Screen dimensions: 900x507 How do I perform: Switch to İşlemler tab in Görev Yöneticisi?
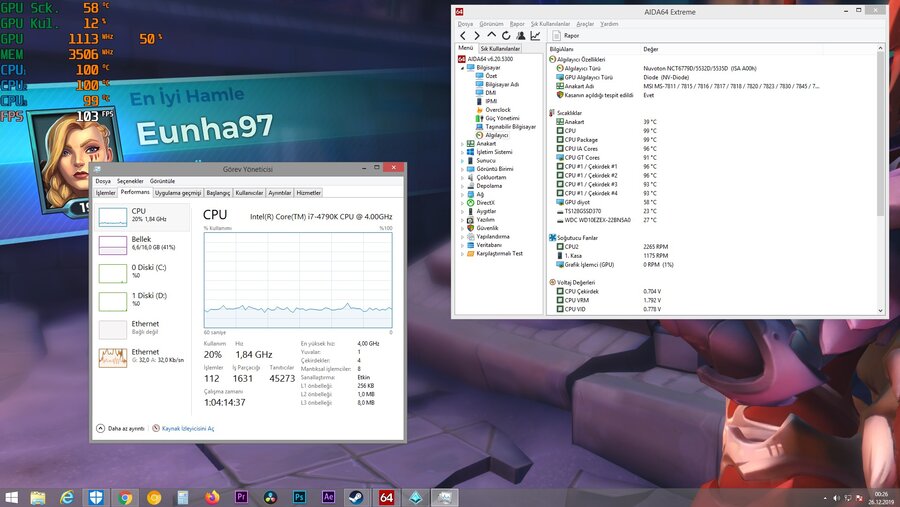click(x=106, y=193)
